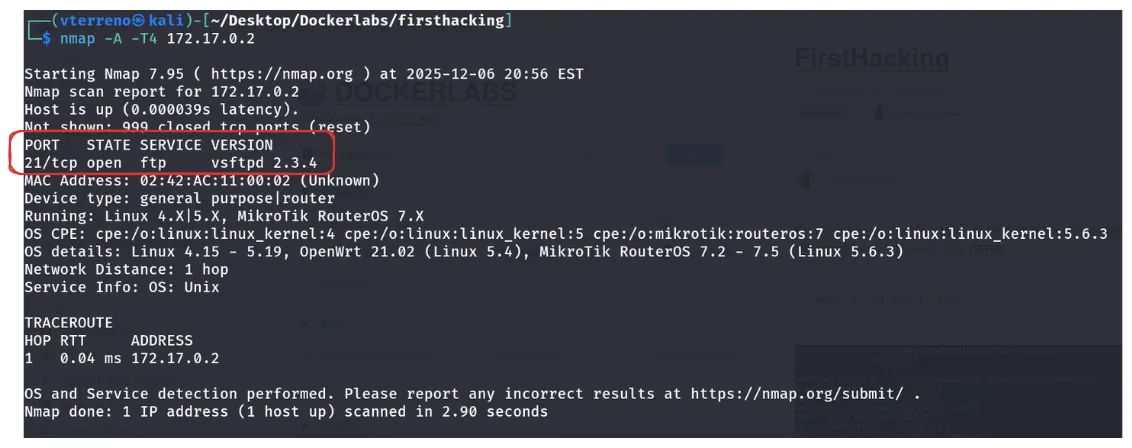Click the faint FirstHacking heading in the background
The image size is (1132, 448).
pos(871,60)
